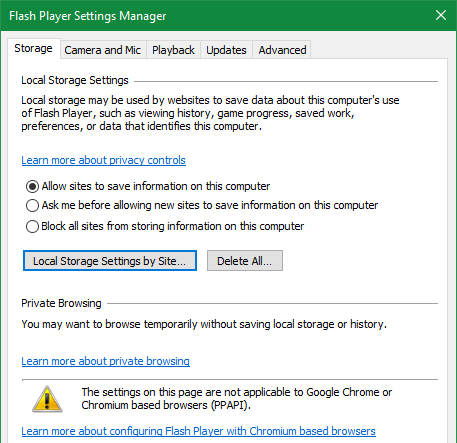The image size is (457, 443).
Task: Click the Local Storage Settings section heading
Action: (75, 80)
